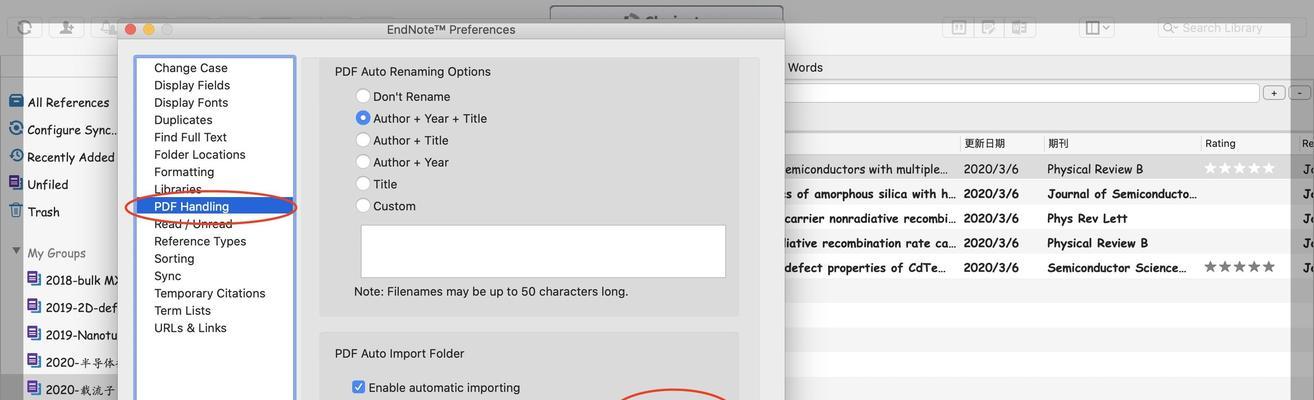Open Change Case preferences
Image resolution: width=1314 pixels, height=400 pixels.
(x=191, y=68)
